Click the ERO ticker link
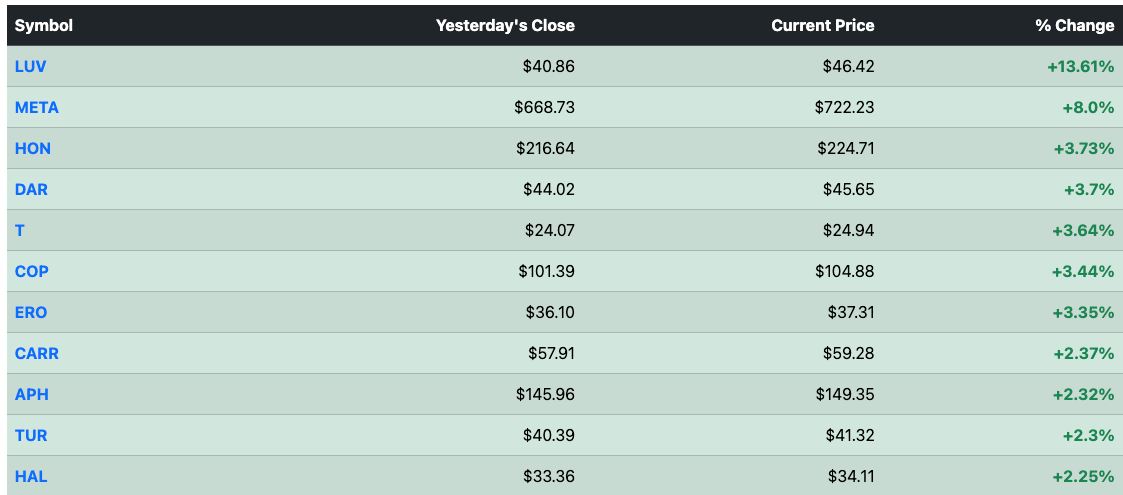Screen dimensions: 1123x495 click(31, 312)
